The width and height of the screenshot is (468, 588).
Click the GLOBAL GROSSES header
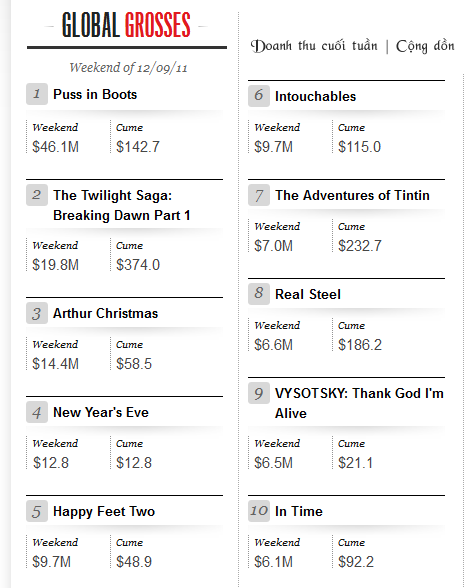click(126, 25)
